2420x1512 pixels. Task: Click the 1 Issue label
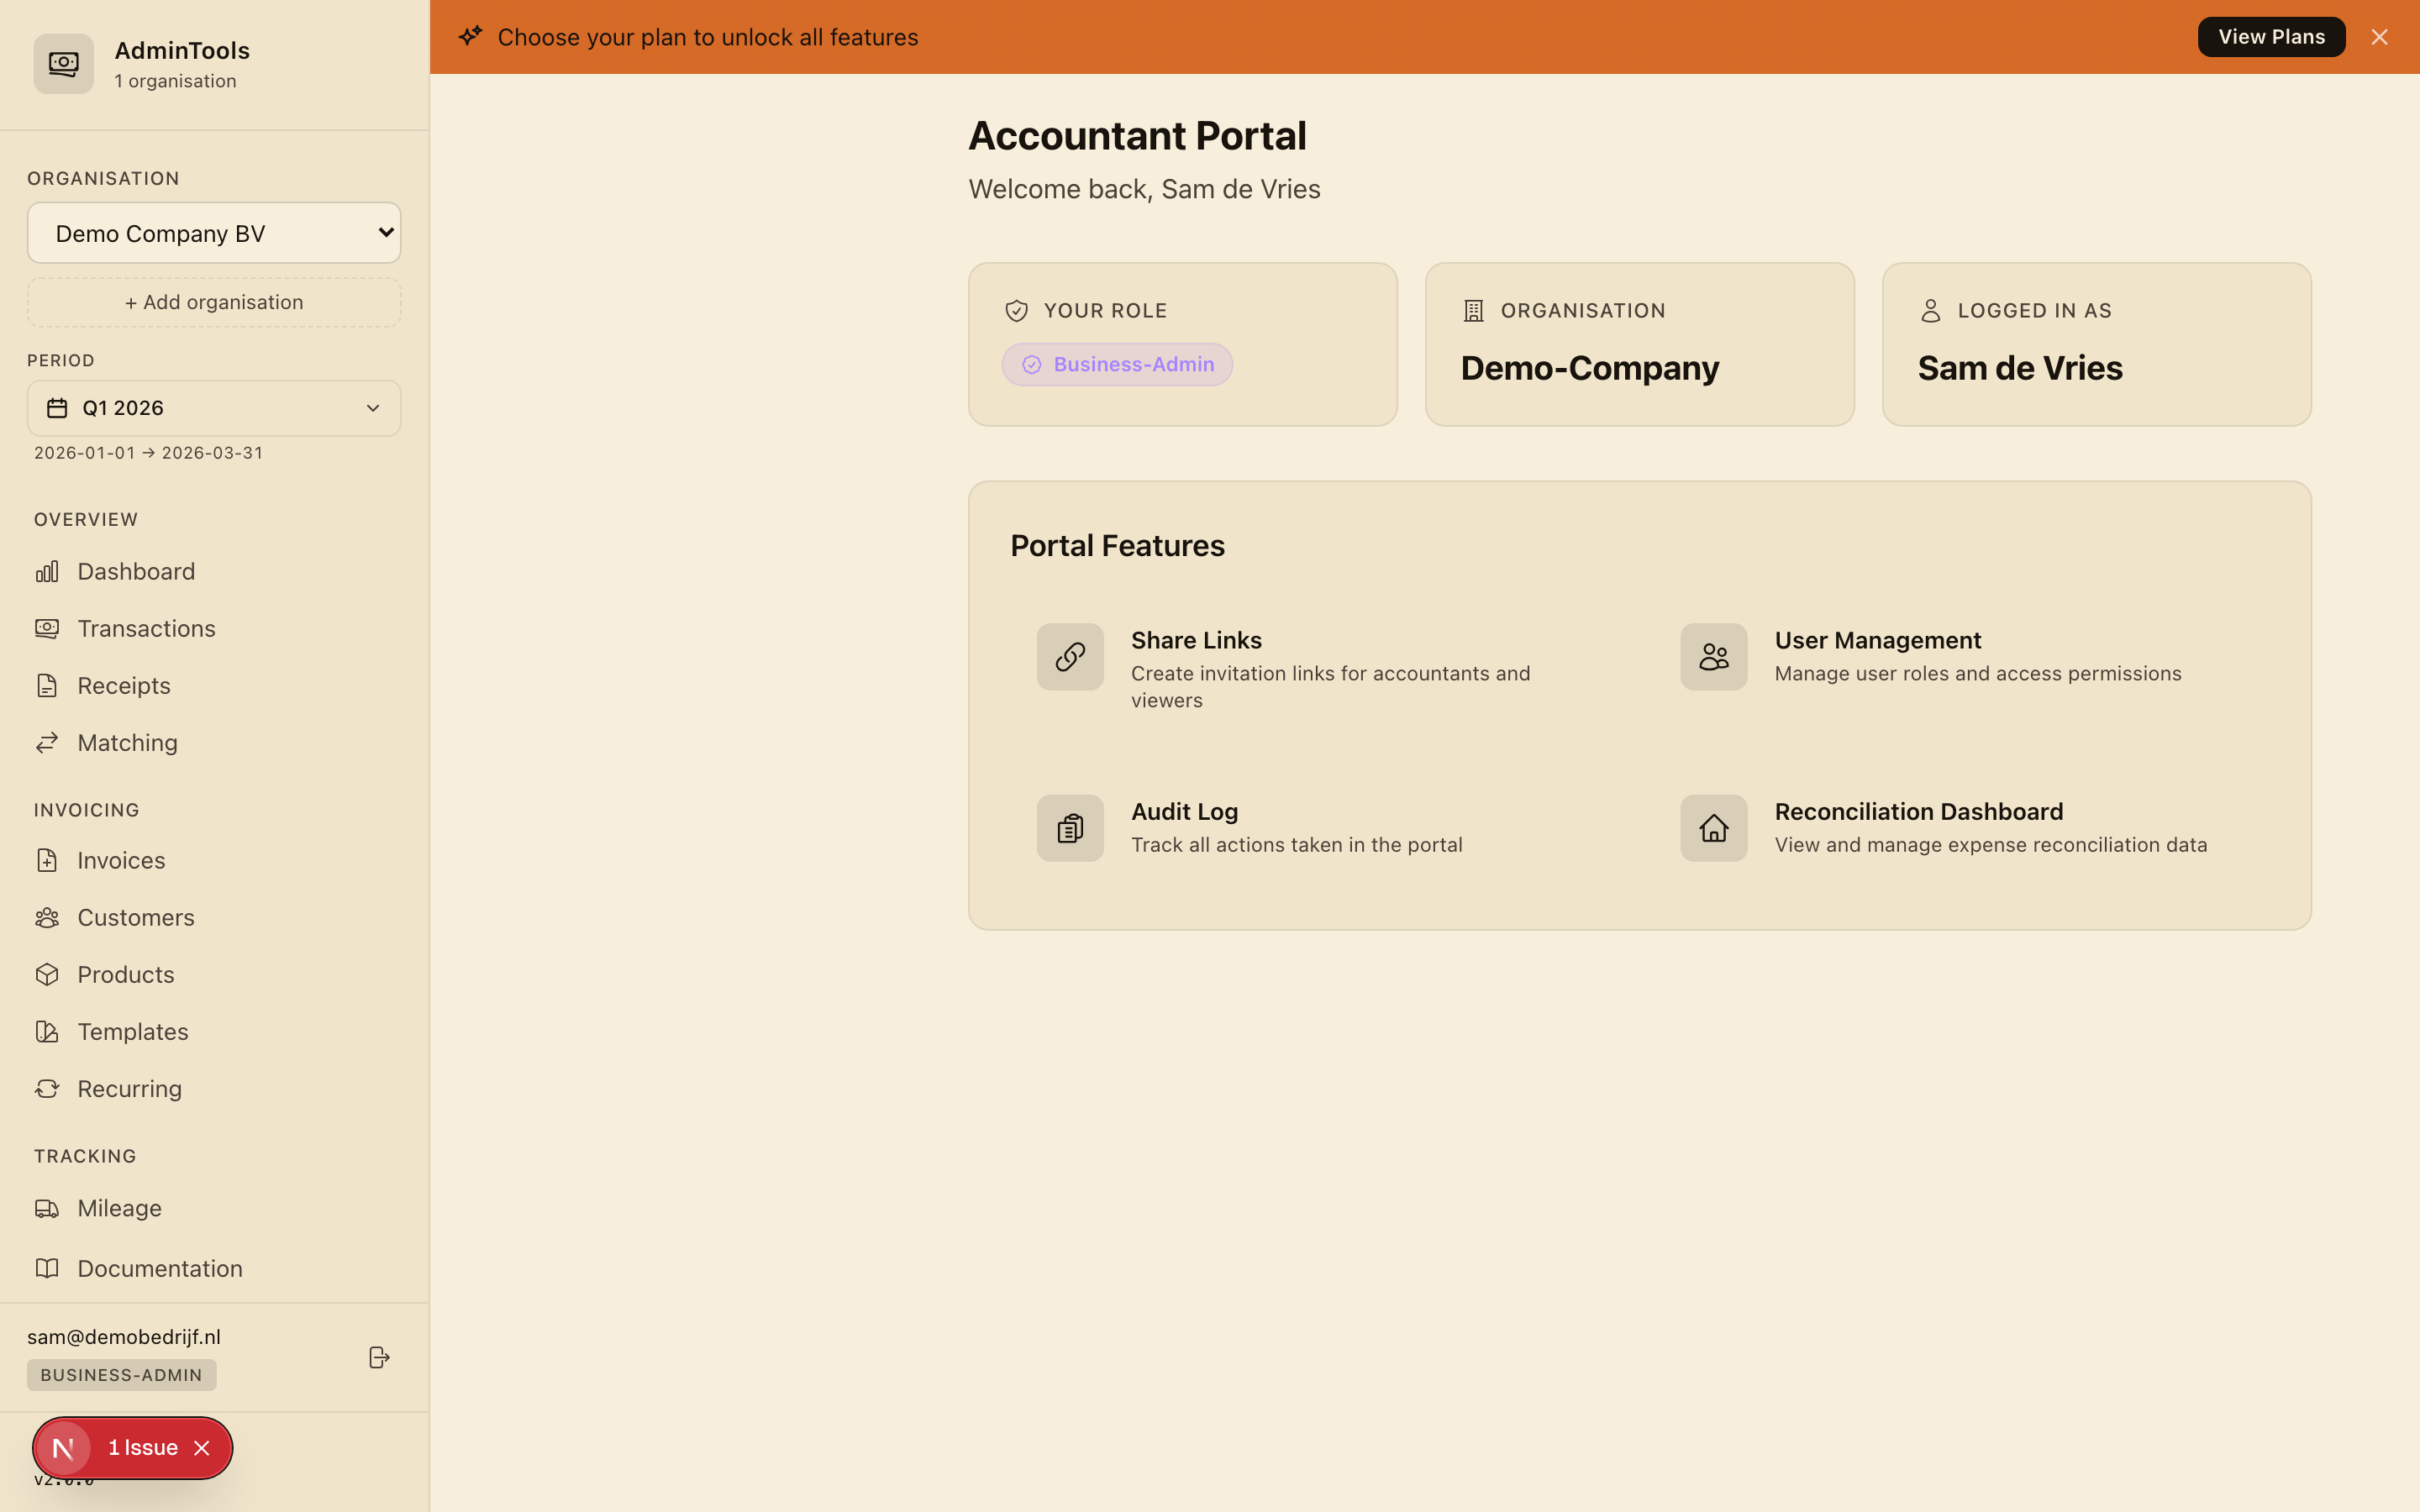point(143,1448)
